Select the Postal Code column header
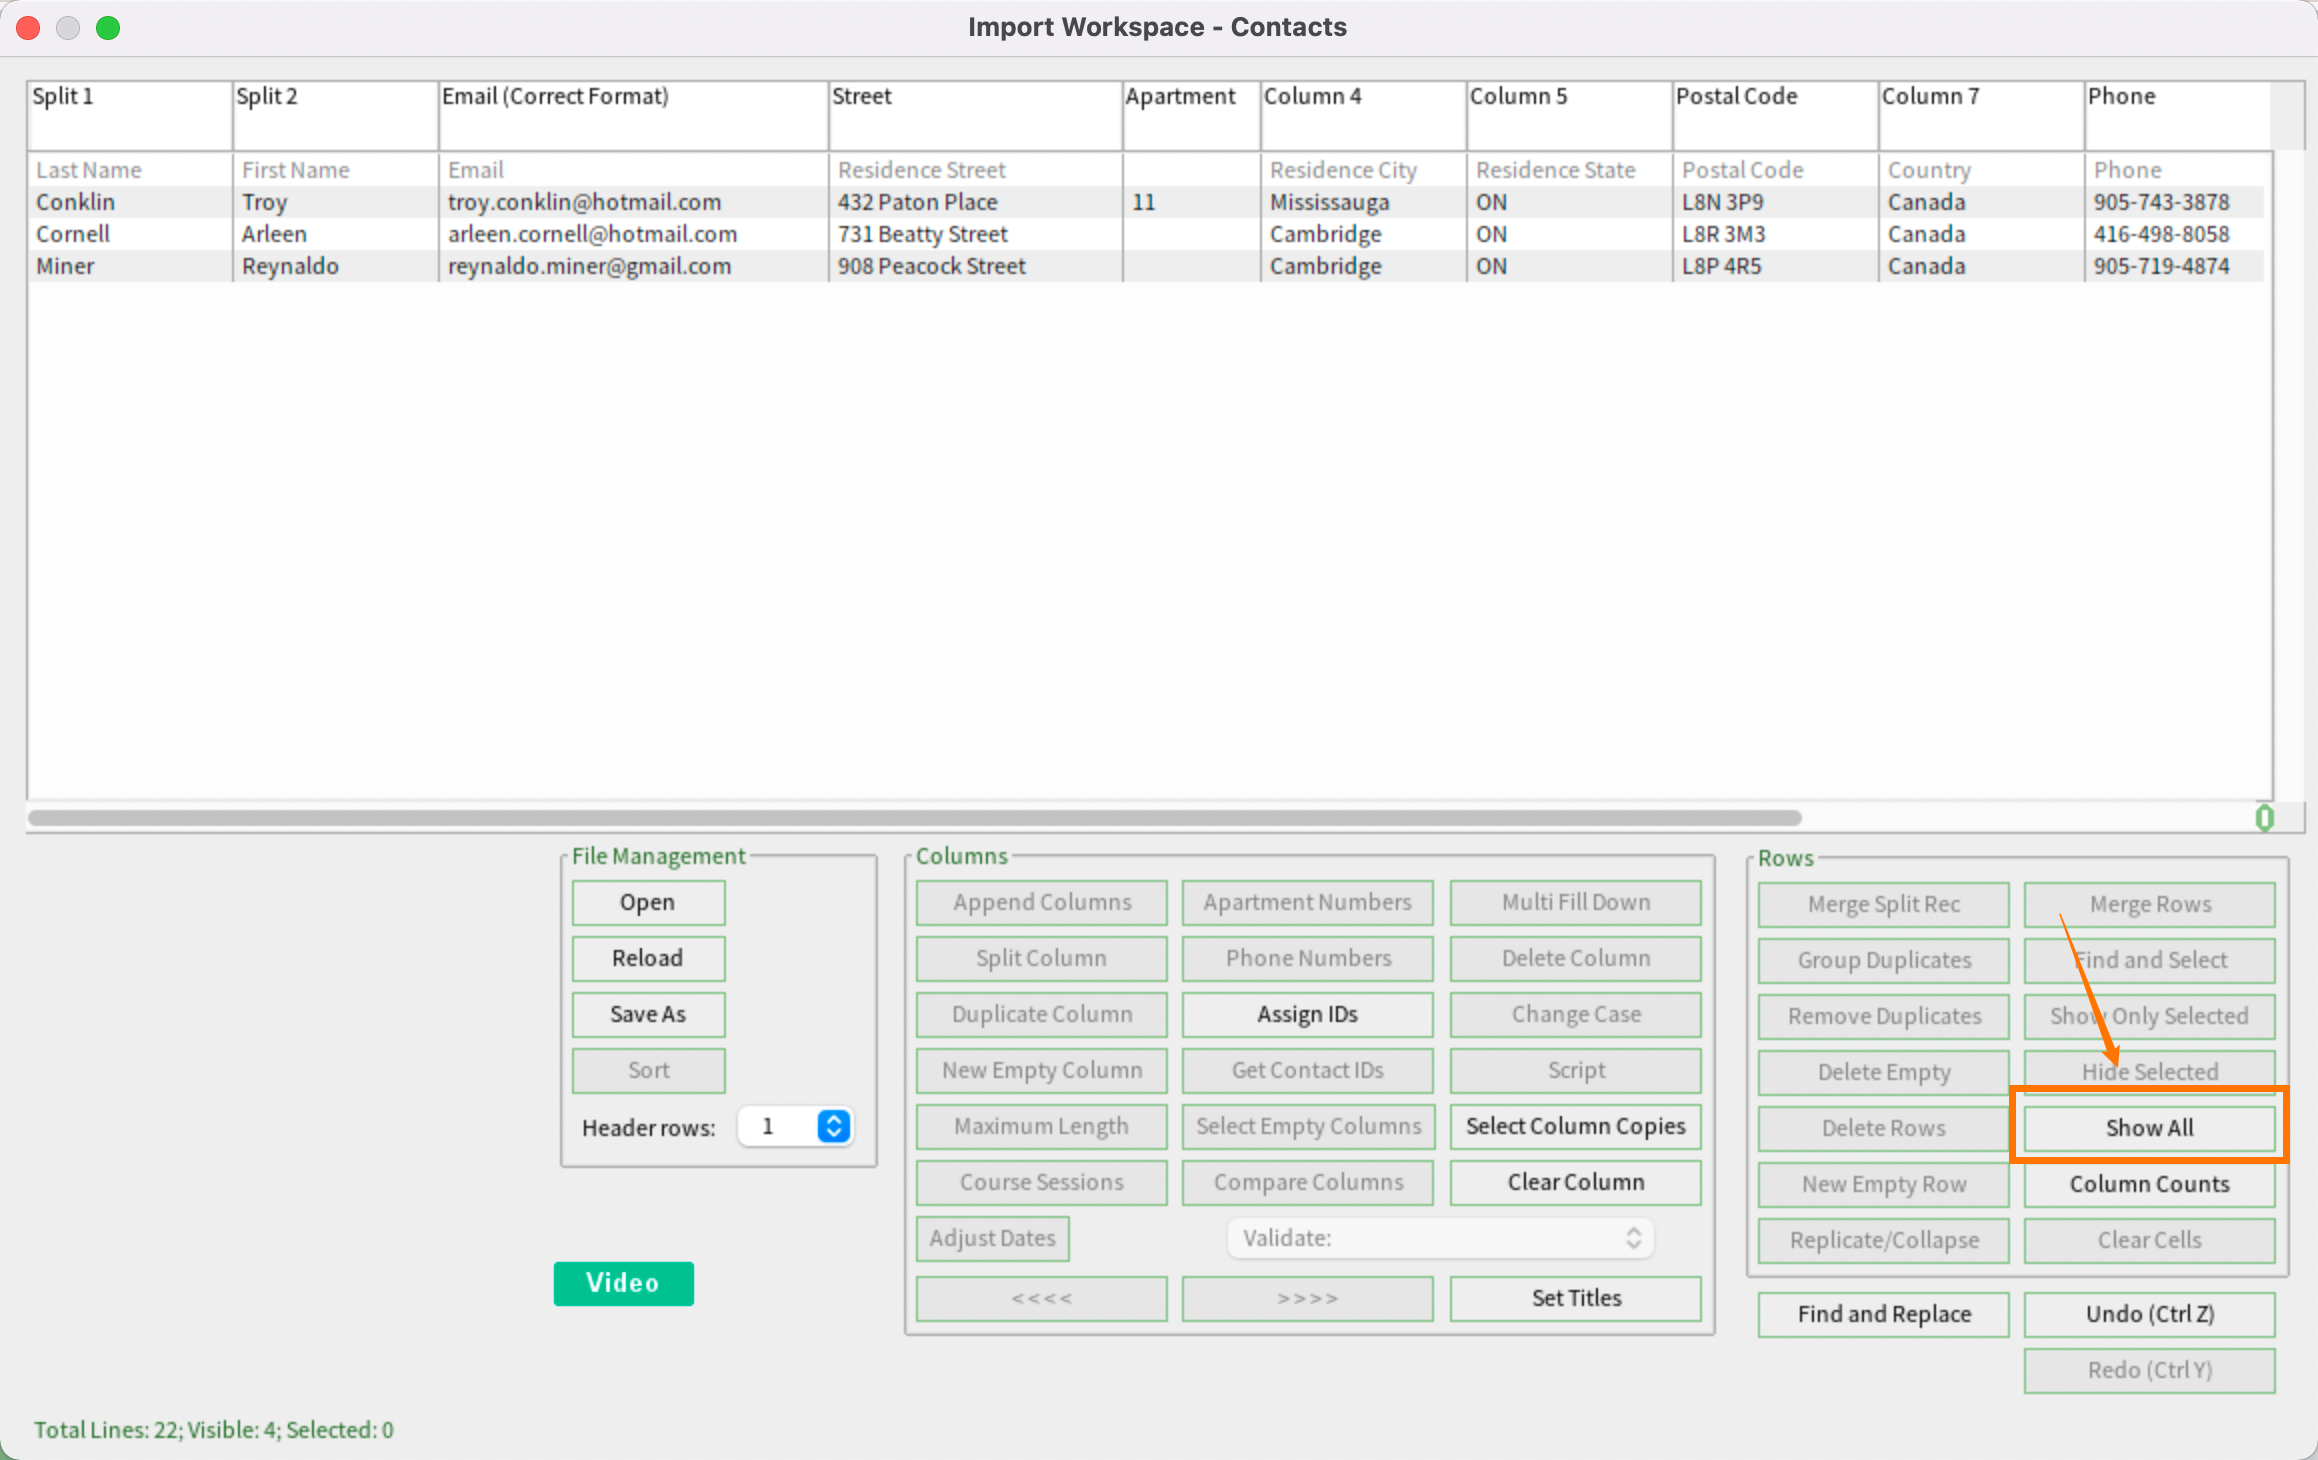The width and height of the screenshot is (2318, 1460). [x=1774, y=116]
